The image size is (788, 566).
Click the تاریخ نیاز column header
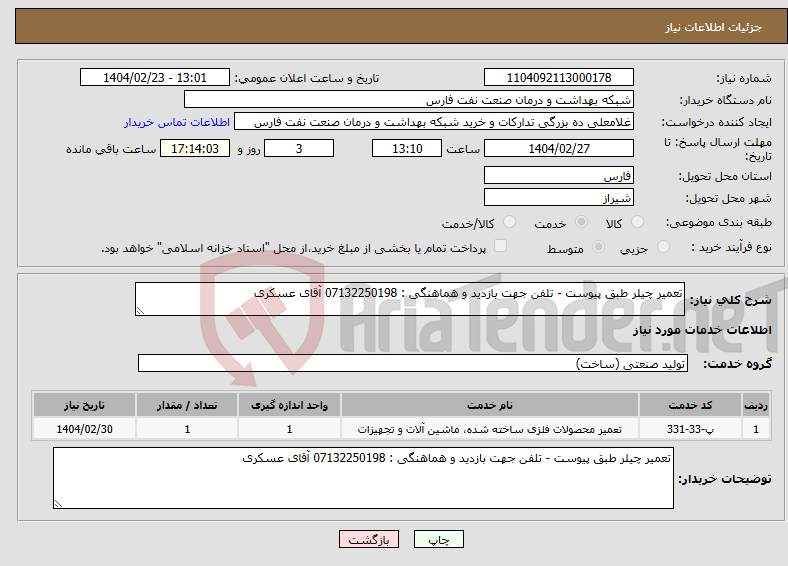(x=84, y=405)
